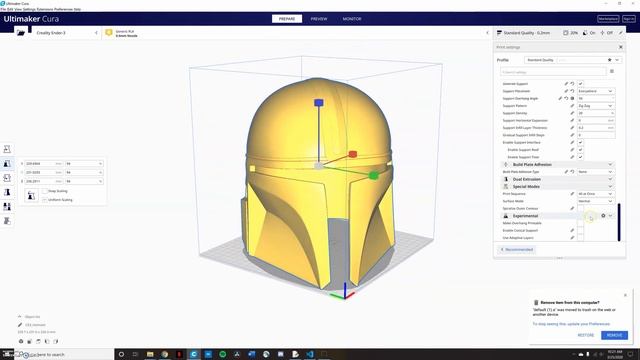Reset Generate Support to default via revert arrow
This screenshot has width=640, height=360.
[x=572, y=84]
